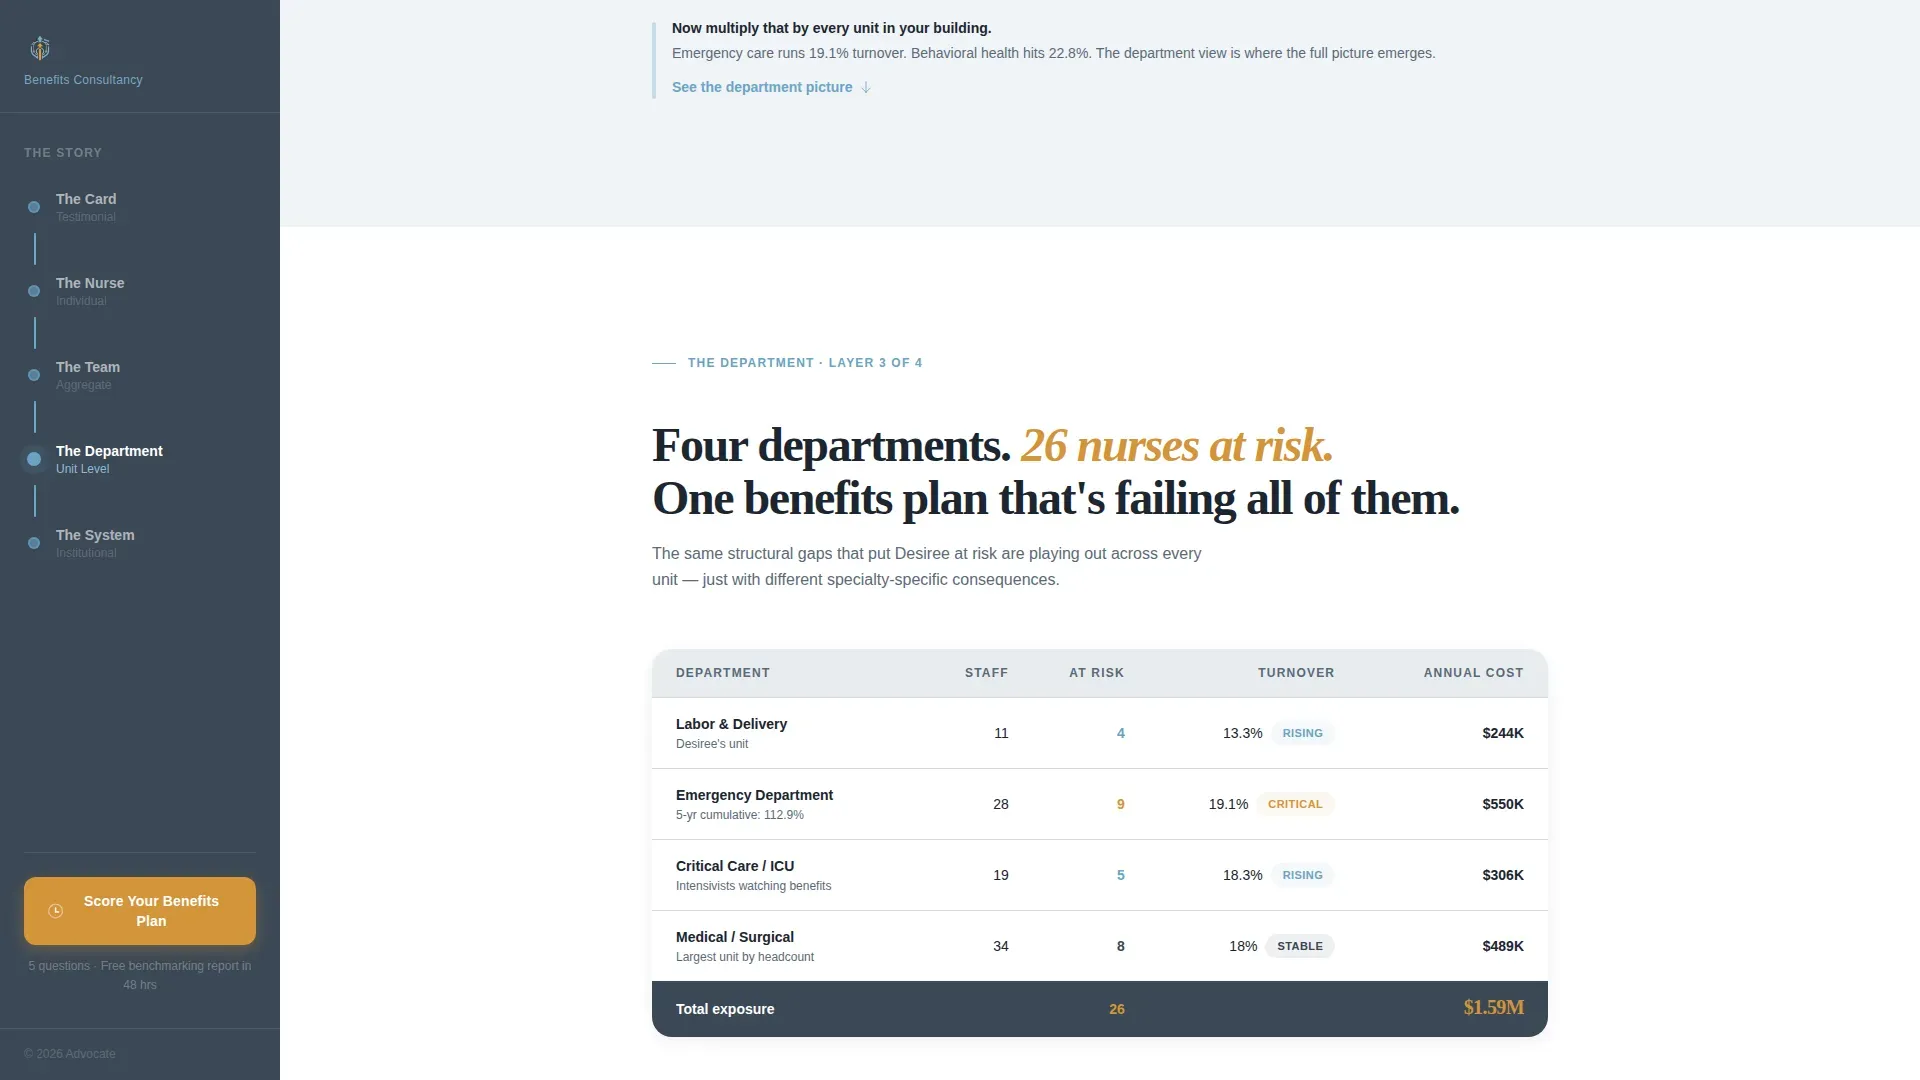1920x1080 pixels.
Task: Click 5 questions benchmarking report note
Action: pos(140,975)
